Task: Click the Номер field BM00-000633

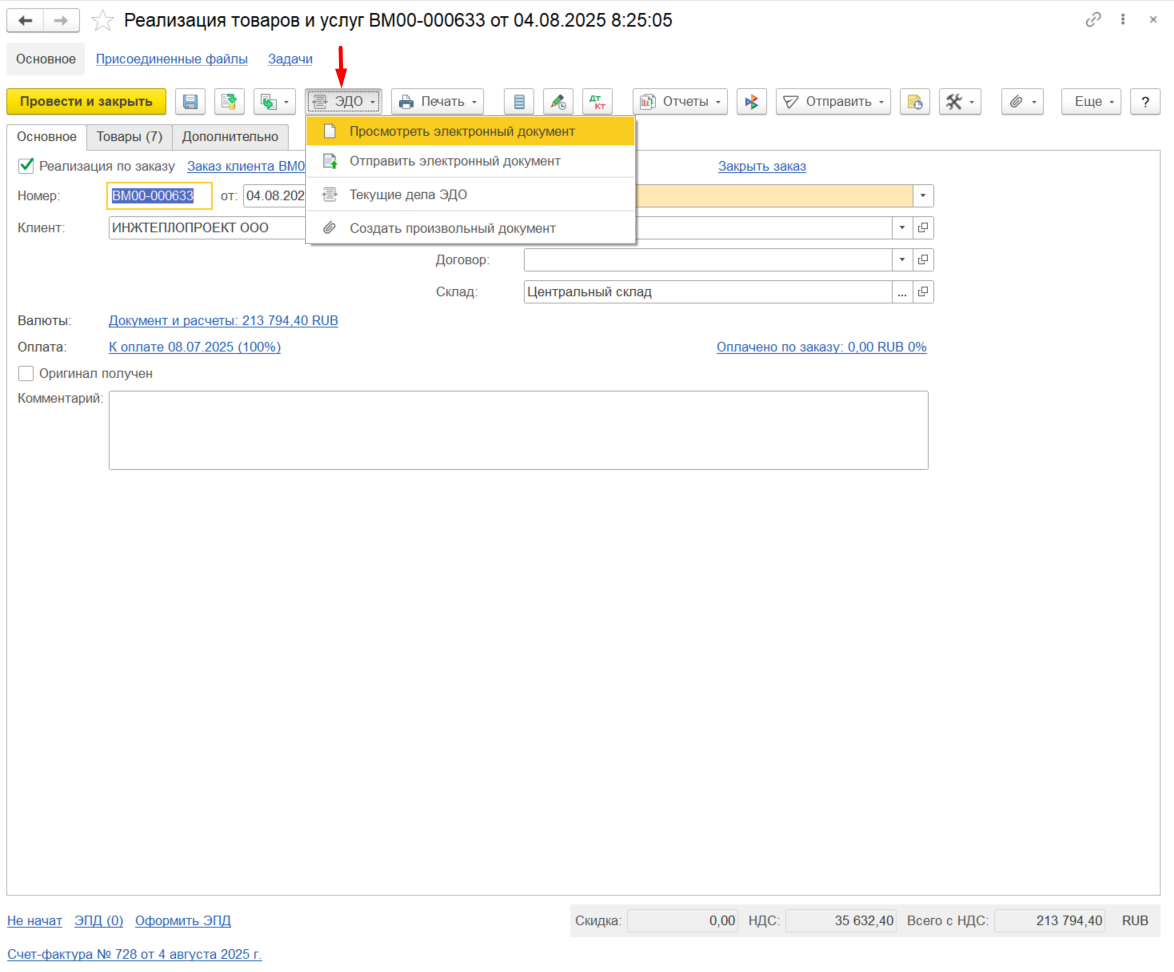Action: (159, 196)
